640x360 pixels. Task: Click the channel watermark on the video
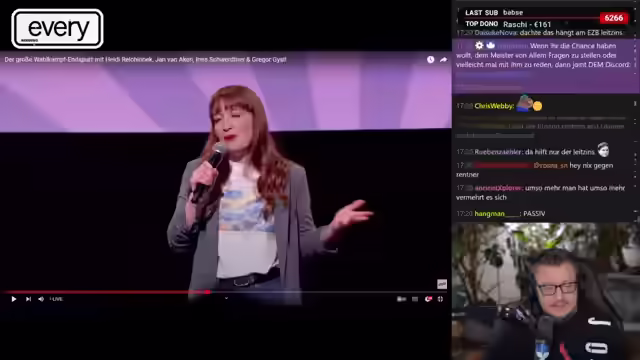coord(442,284)
